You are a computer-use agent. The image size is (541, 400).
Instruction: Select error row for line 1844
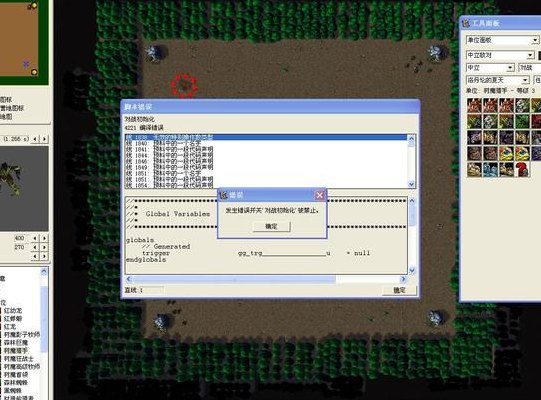pyautogui.click(x=266, y=155)
